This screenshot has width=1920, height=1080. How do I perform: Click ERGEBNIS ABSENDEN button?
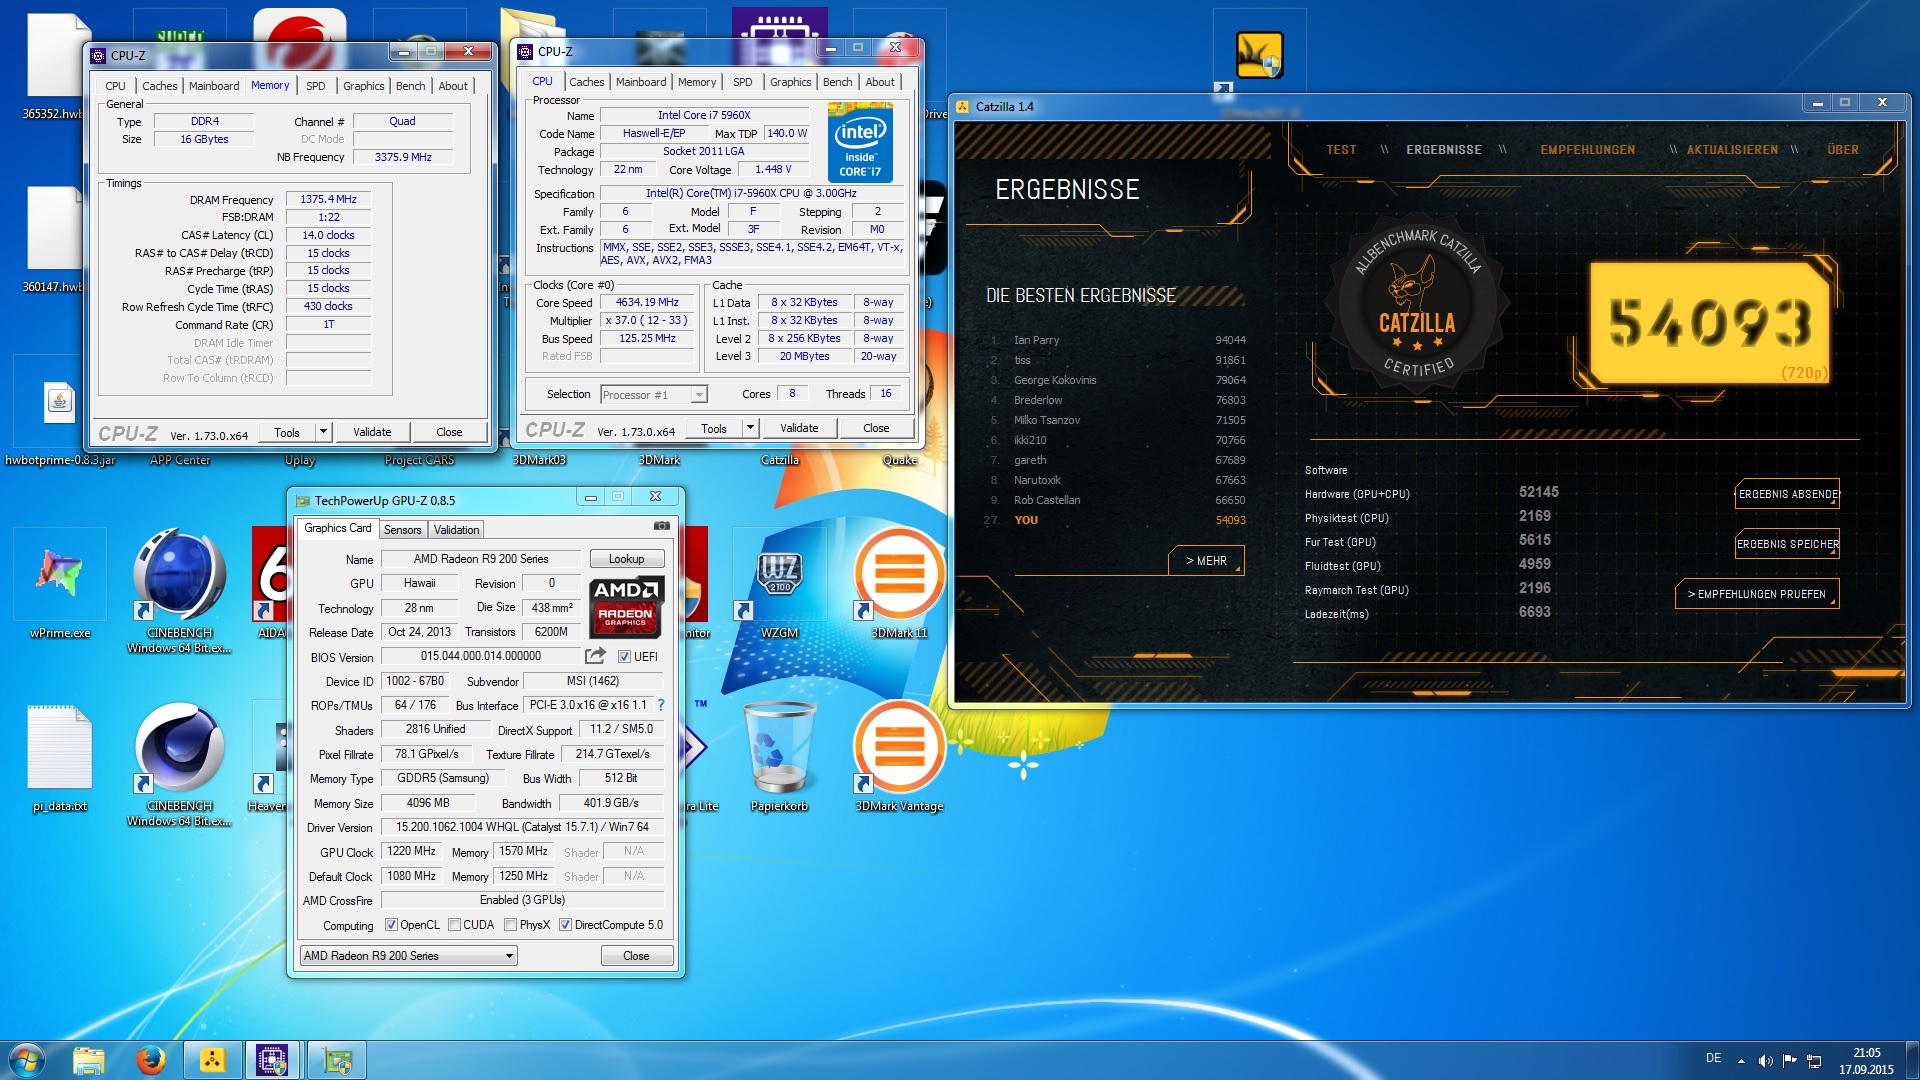tap(1787, 494)
